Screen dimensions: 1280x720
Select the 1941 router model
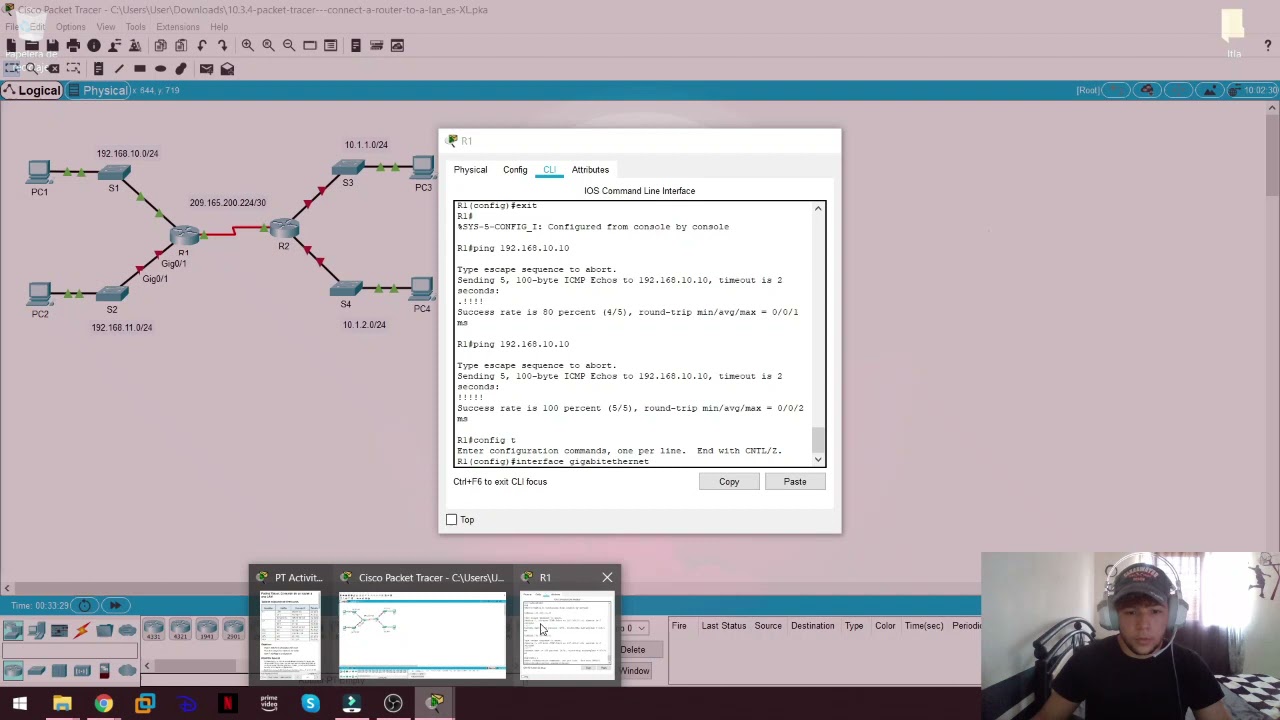click(206, 630)
